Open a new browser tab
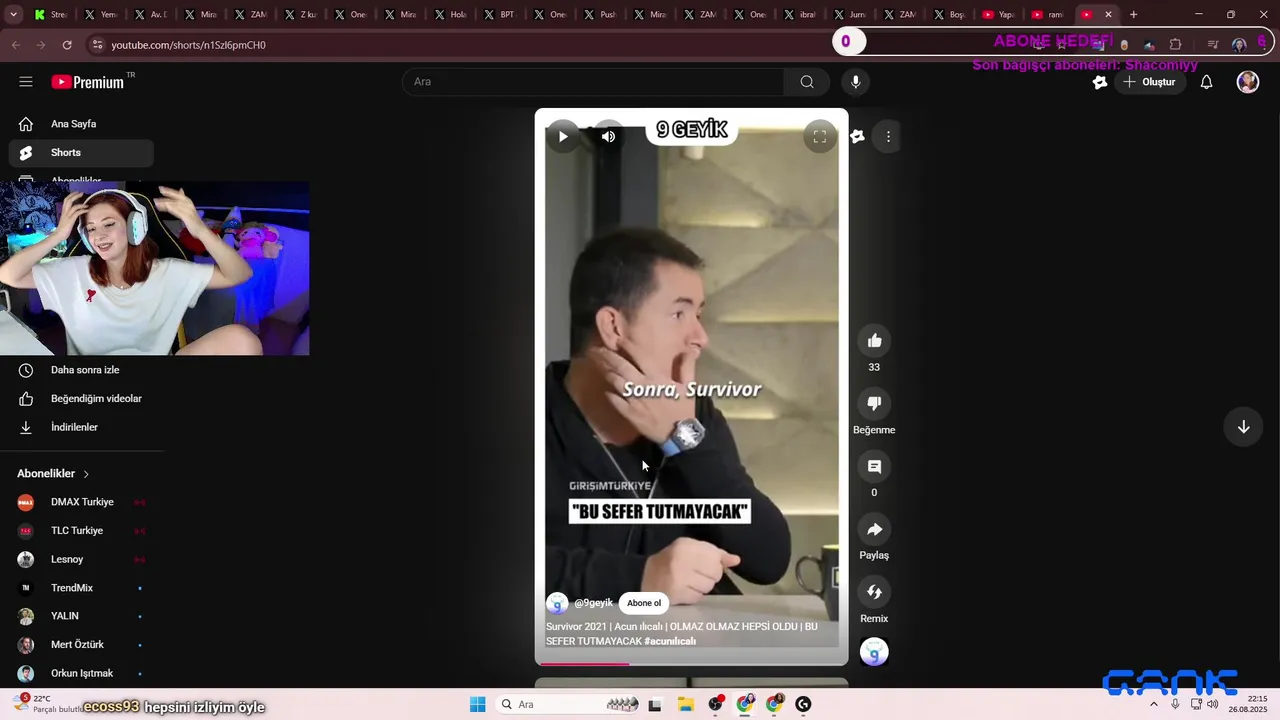This screenshot has height=720, width=1280. pos(1133,15)
